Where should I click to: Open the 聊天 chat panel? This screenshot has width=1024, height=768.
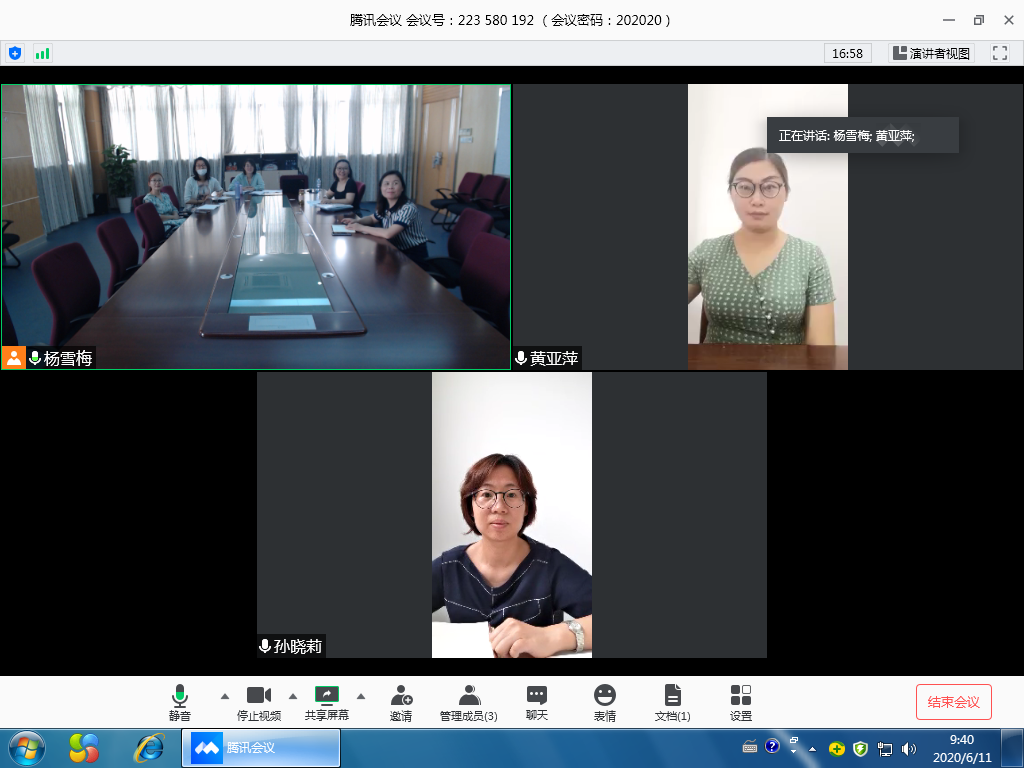(x=536, y=700)
